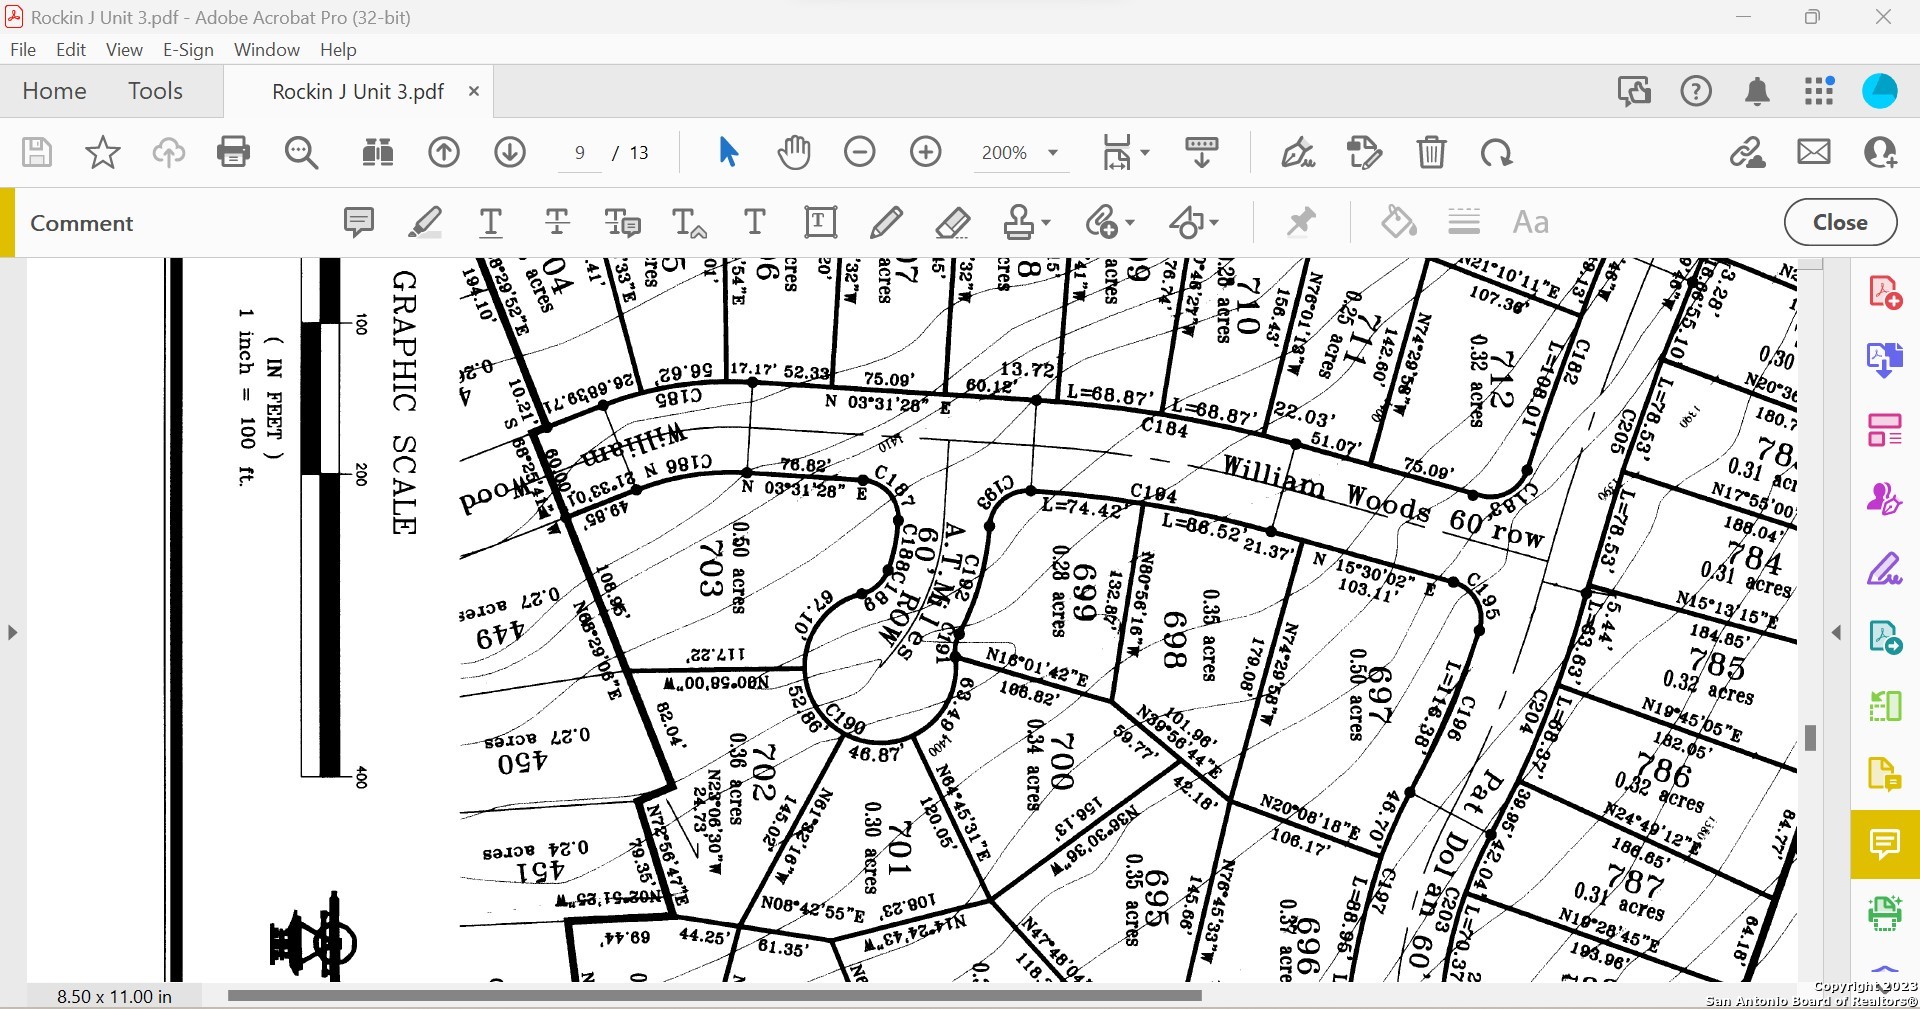Close the Rockin J Unit 3.pdf tab
The height and width of the screenshot is (1009, 1920).
click(474, 91)
